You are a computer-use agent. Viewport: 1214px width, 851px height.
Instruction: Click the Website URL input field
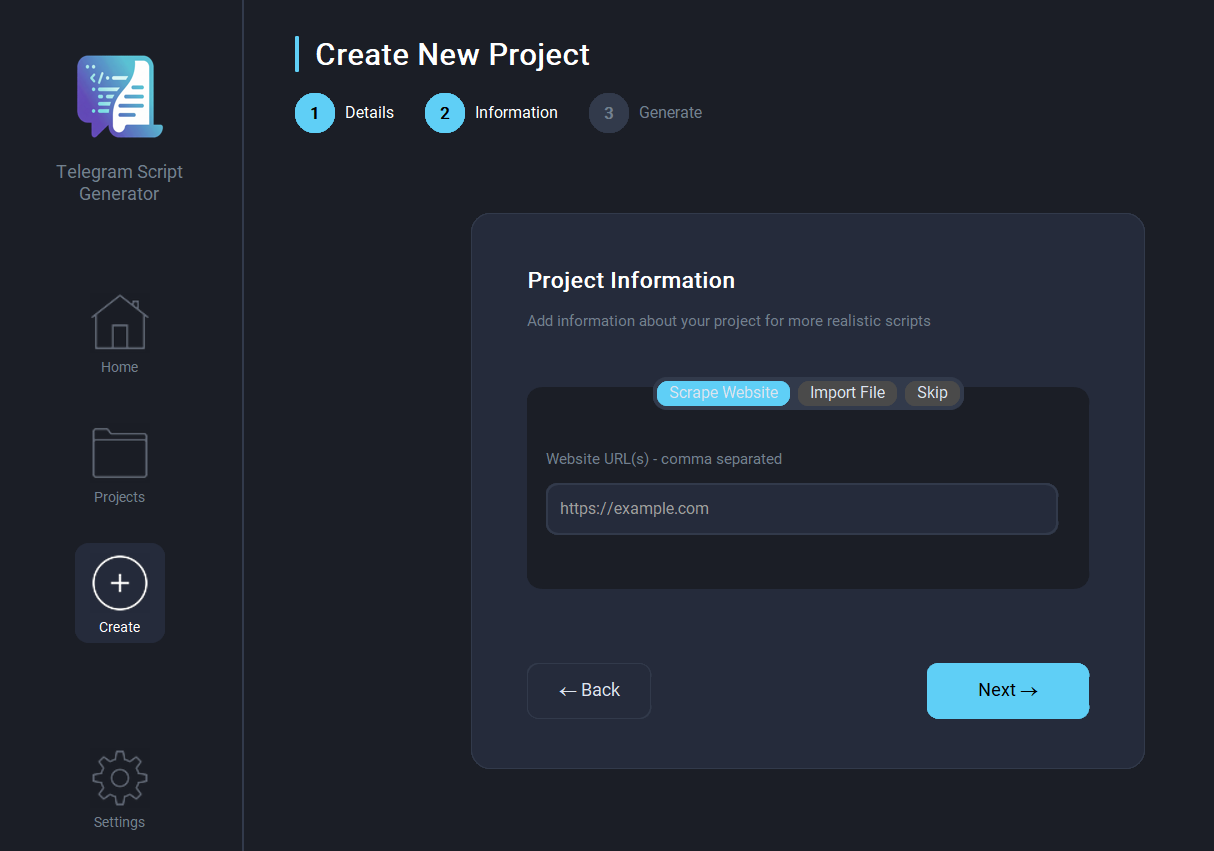click(x=801, y=508)
